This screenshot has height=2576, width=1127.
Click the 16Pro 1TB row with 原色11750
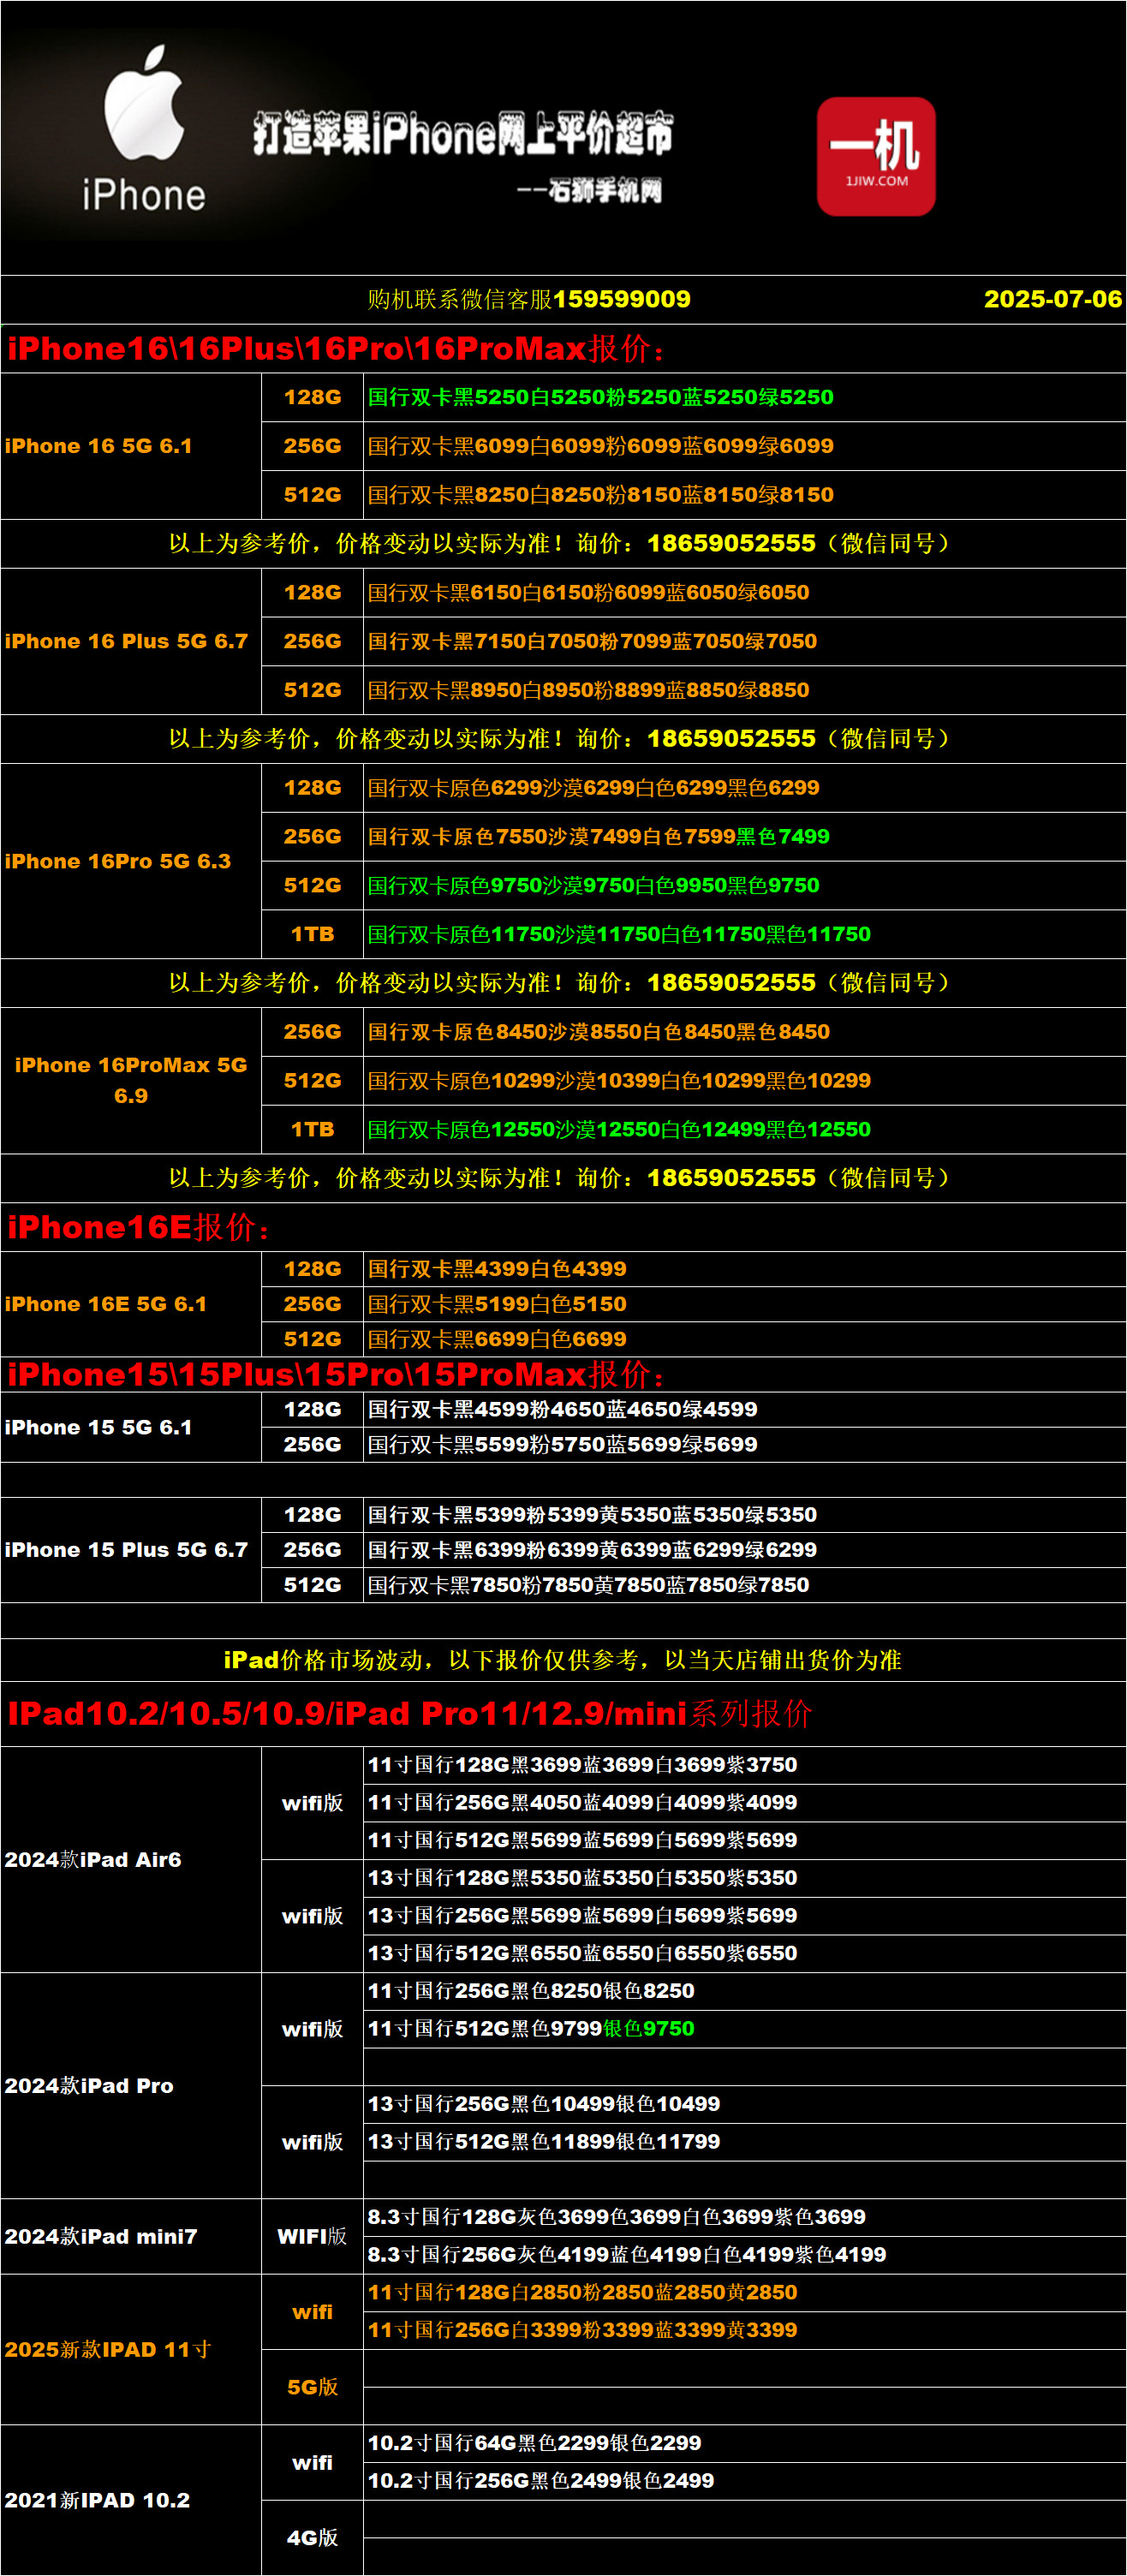pyautogui.click(x=745, y=934)
